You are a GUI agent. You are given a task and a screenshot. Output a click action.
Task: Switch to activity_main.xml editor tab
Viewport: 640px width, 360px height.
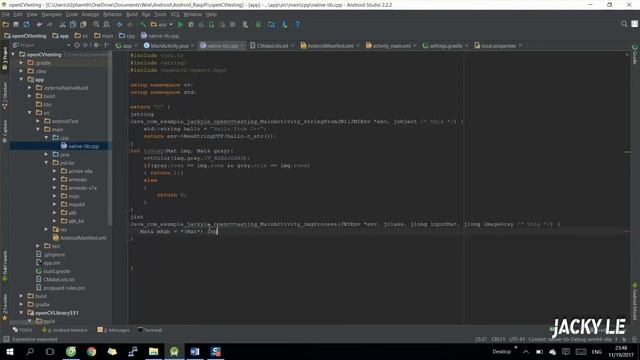pyautogui.click(x=391, y=46)
